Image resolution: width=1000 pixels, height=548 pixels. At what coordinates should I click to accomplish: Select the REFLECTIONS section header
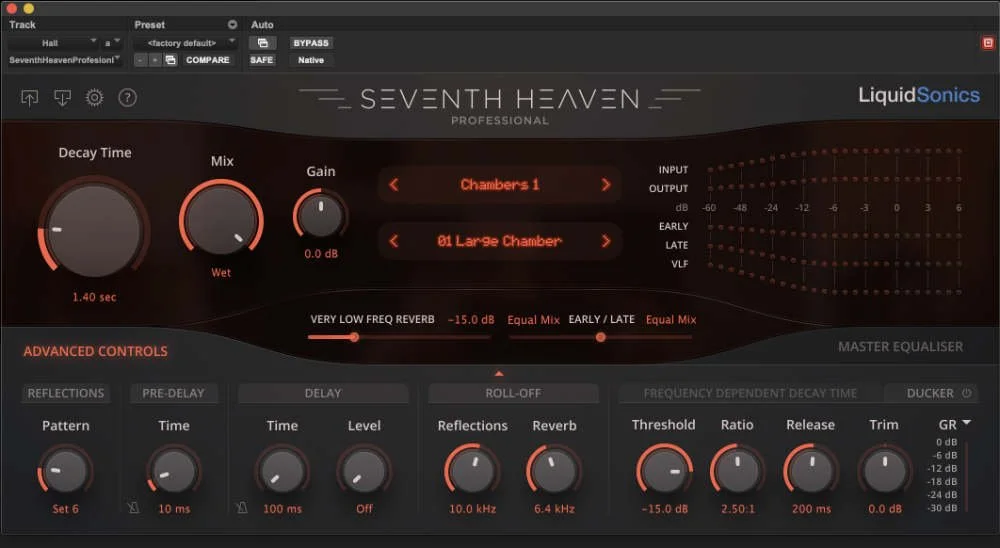pyautogui.click(x=66, y=394)
